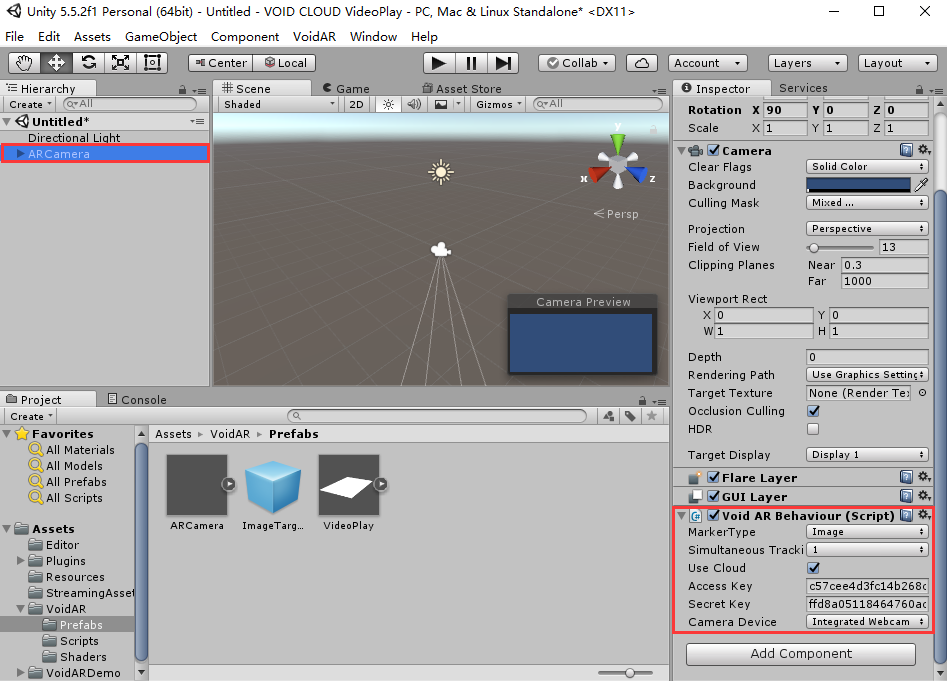Open Rendering Path dropdown
Screen dimensions: 947x681
[x=867, y=375]
